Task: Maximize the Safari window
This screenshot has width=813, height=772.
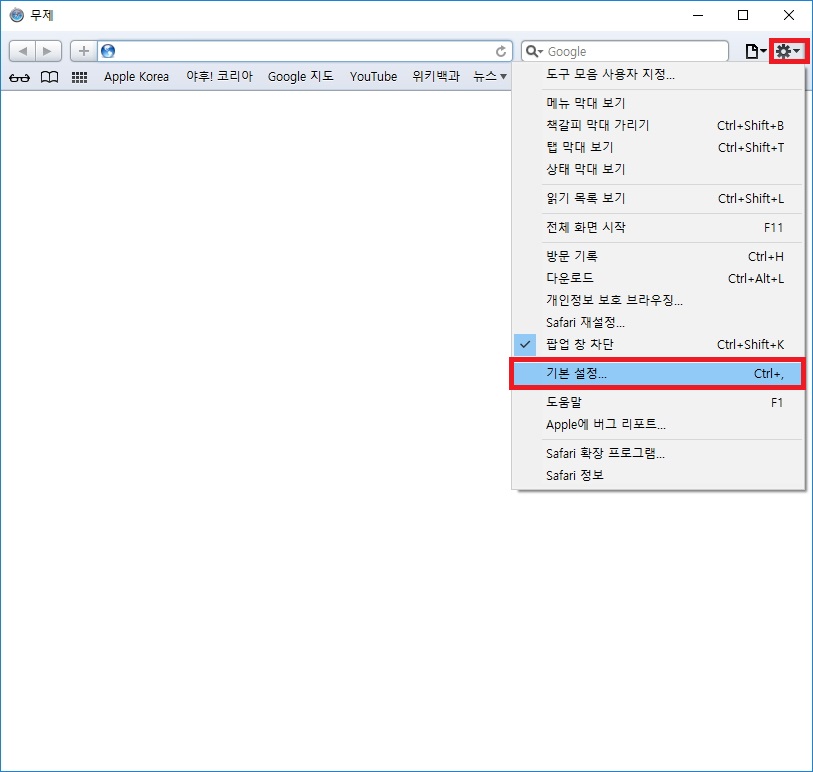Action: 743,15
